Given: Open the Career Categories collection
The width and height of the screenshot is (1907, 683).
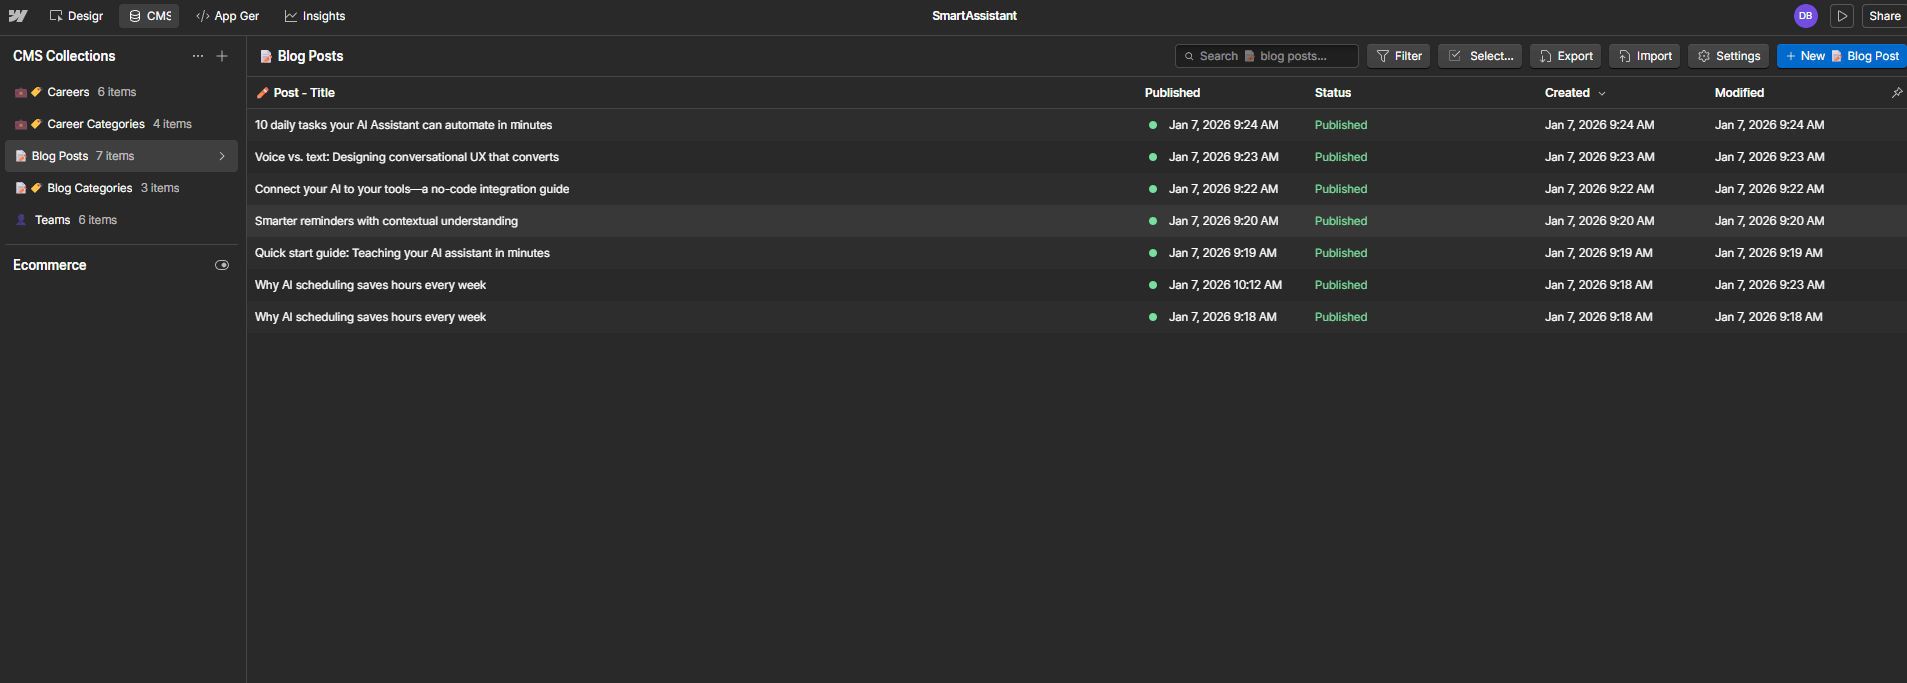Looking at the screenshot, I should 122,124.
